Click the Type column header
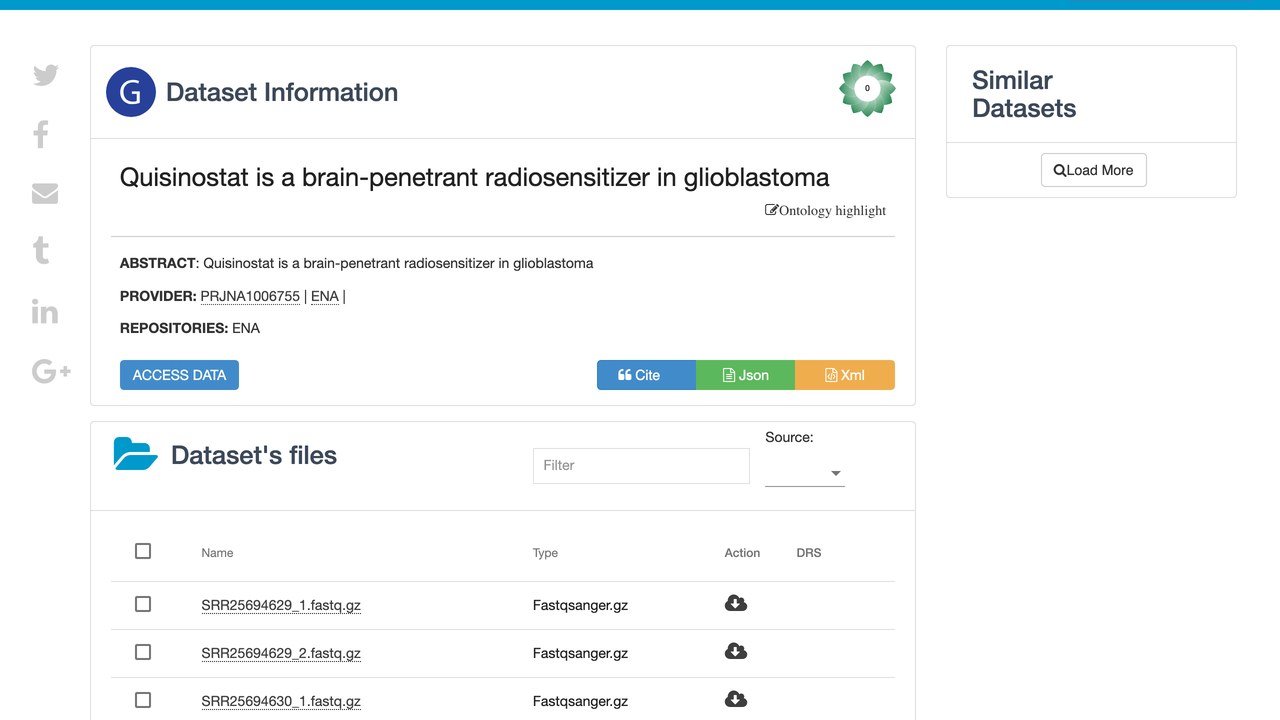The width and height of the screenshot is (1280, 720). pos(545,553)
